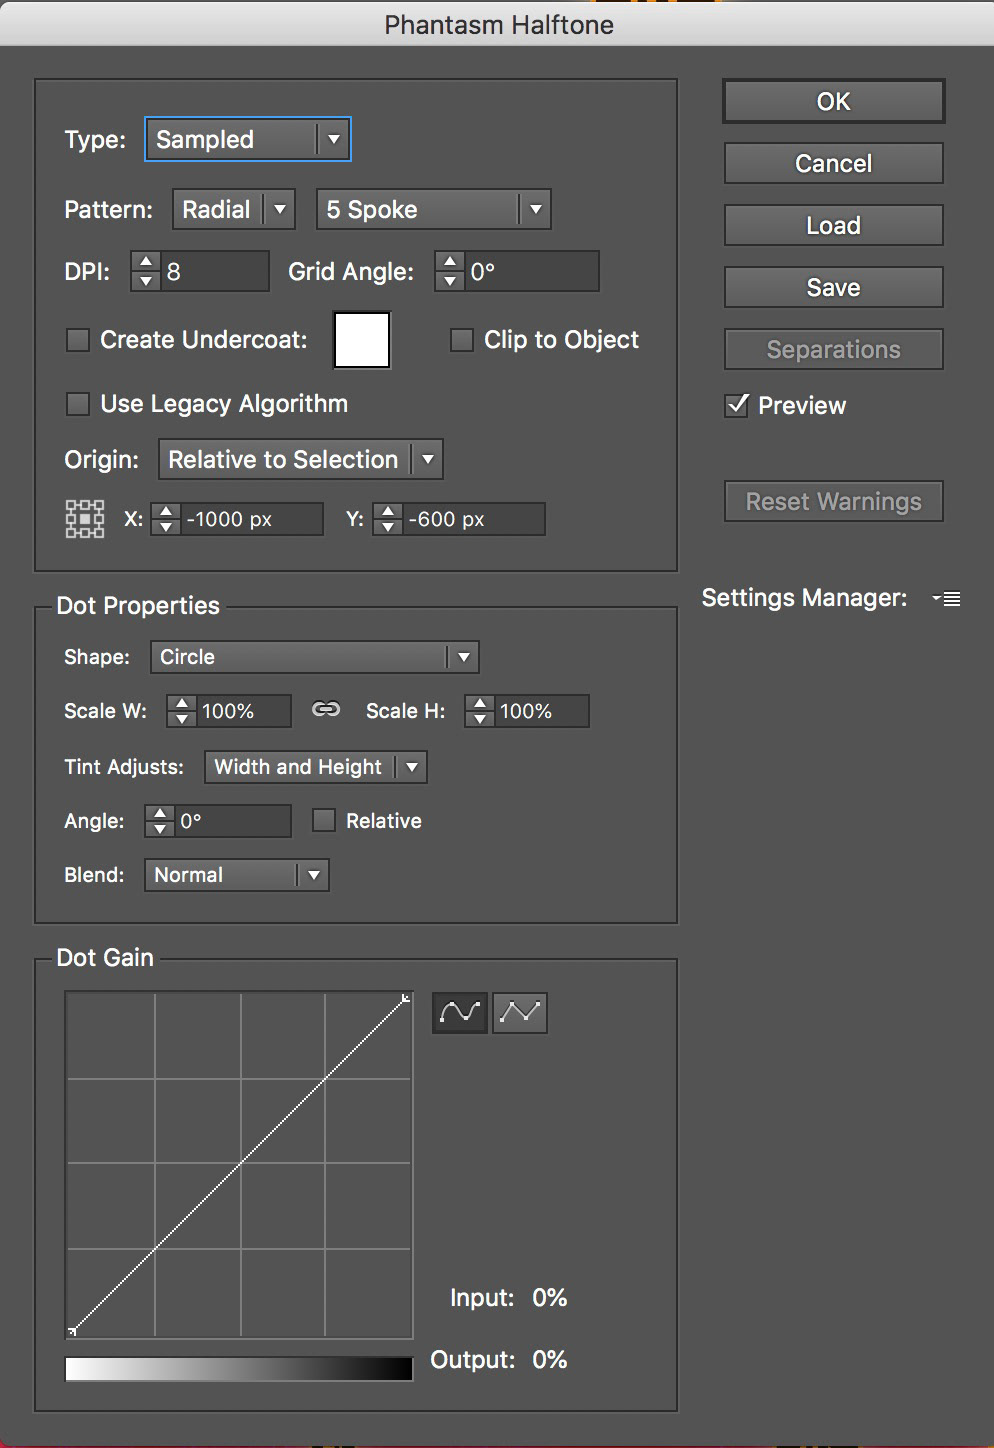This screenshot has height=1448, width=994.
Task: Click the Settings Manager label
Action: pyautogui.click(x=805, y=598)
